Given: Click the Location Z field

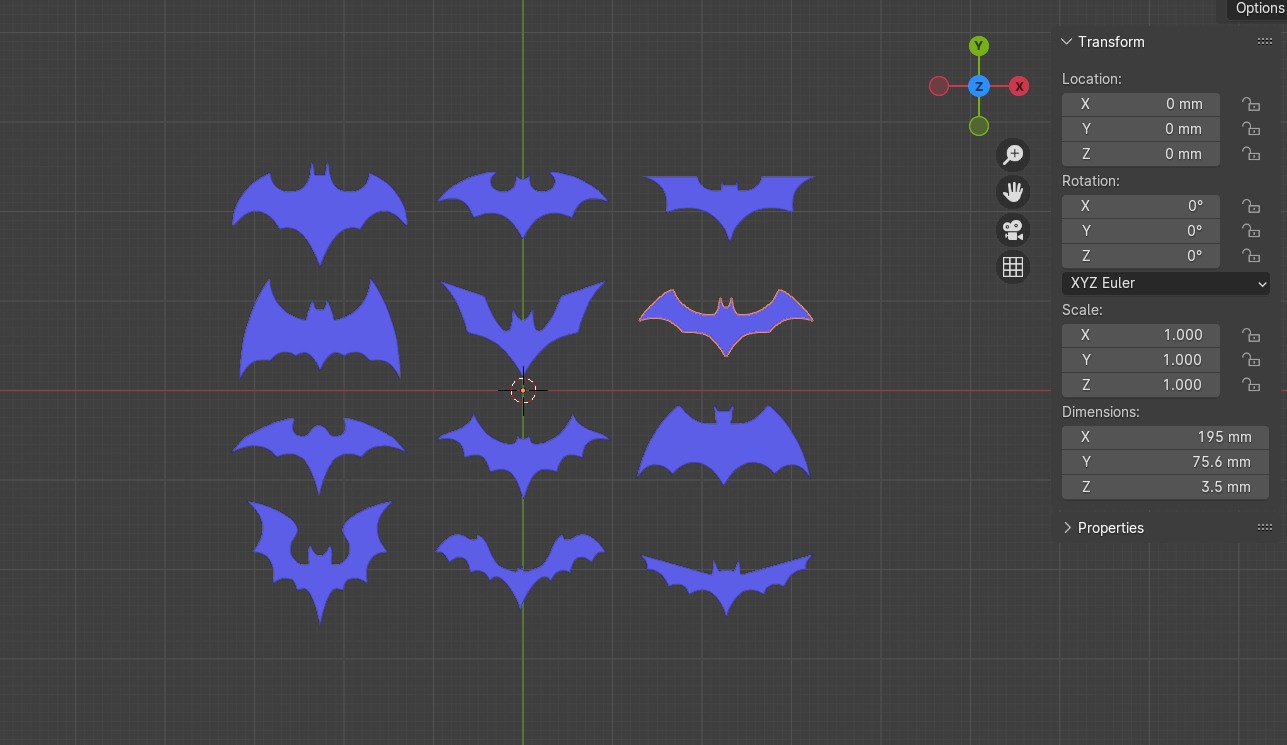Looking at the screenshot, I should tap(1141, 154).
